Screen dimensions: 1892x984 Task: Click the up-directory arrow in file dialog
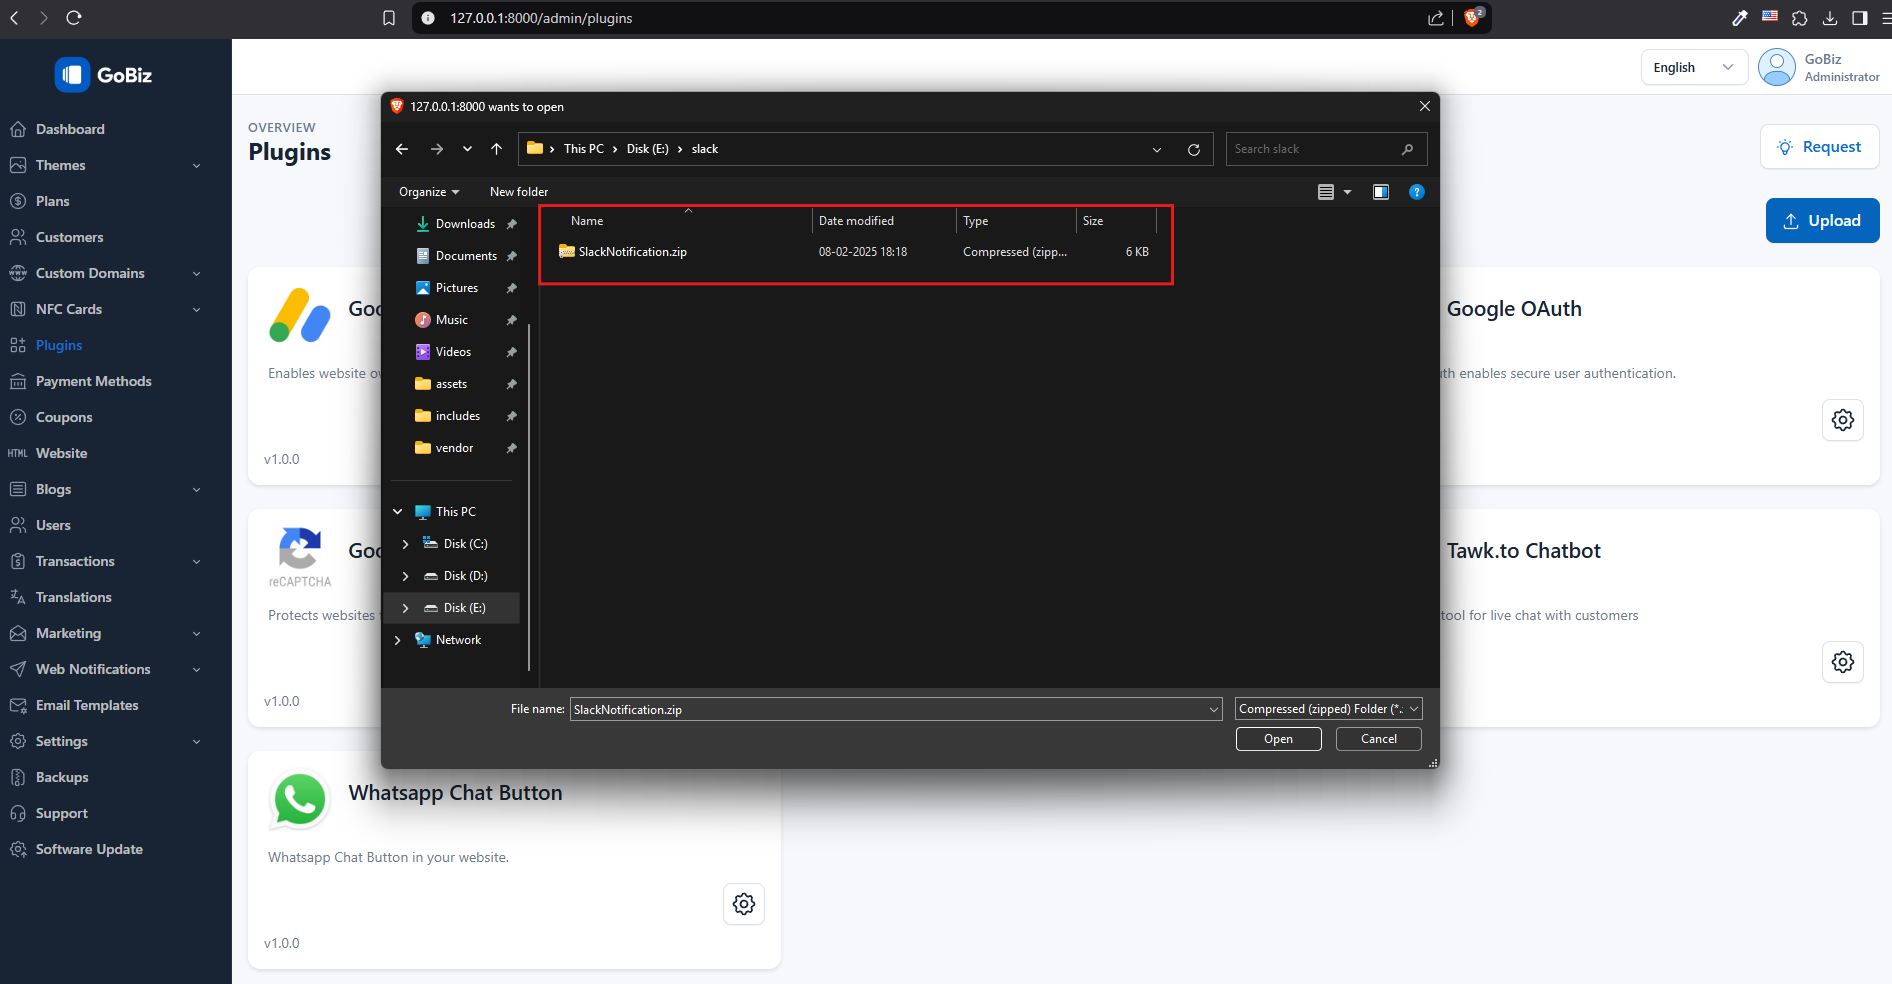click(x=496, y=149)
